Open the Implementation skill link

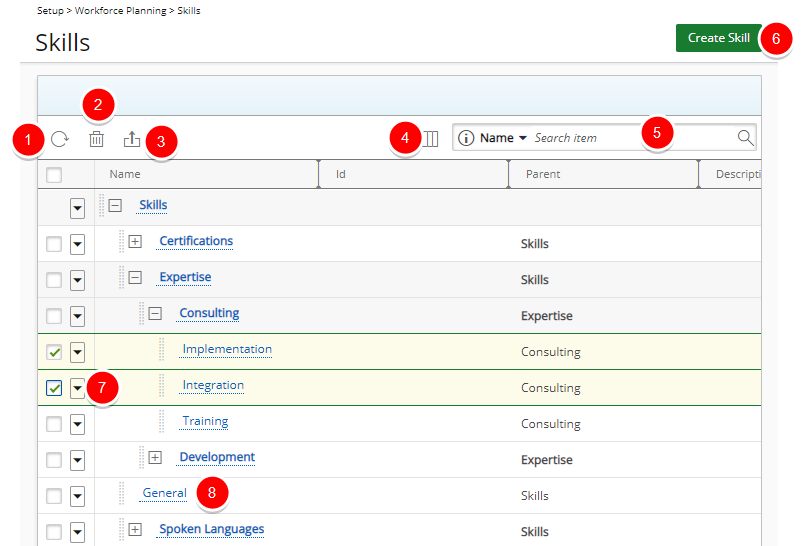227,349
